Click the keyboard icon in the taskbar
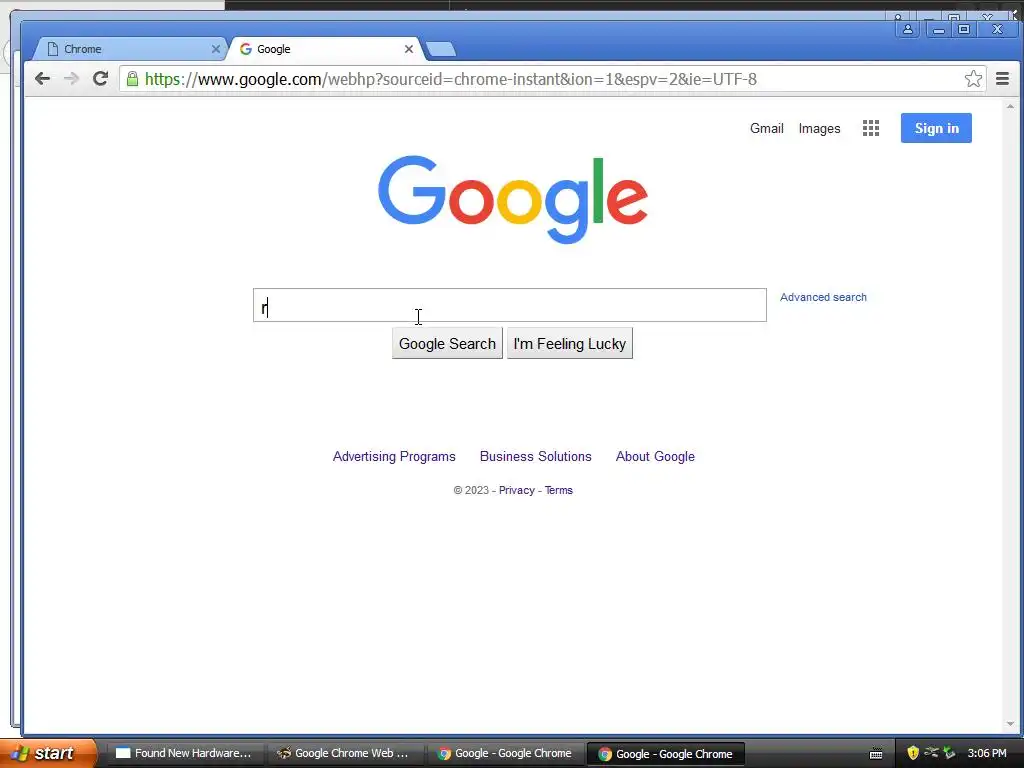 [x=876, y=754]
